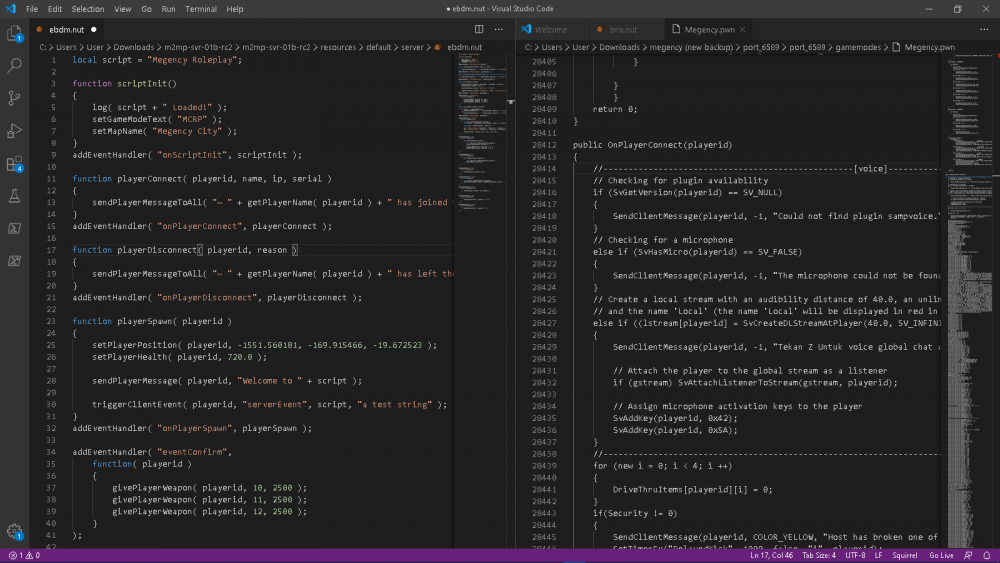Image resolution: width=1000 pixels, height=563 pixels.
Task: Open the Extensions view
Action: tap(14, 163)
